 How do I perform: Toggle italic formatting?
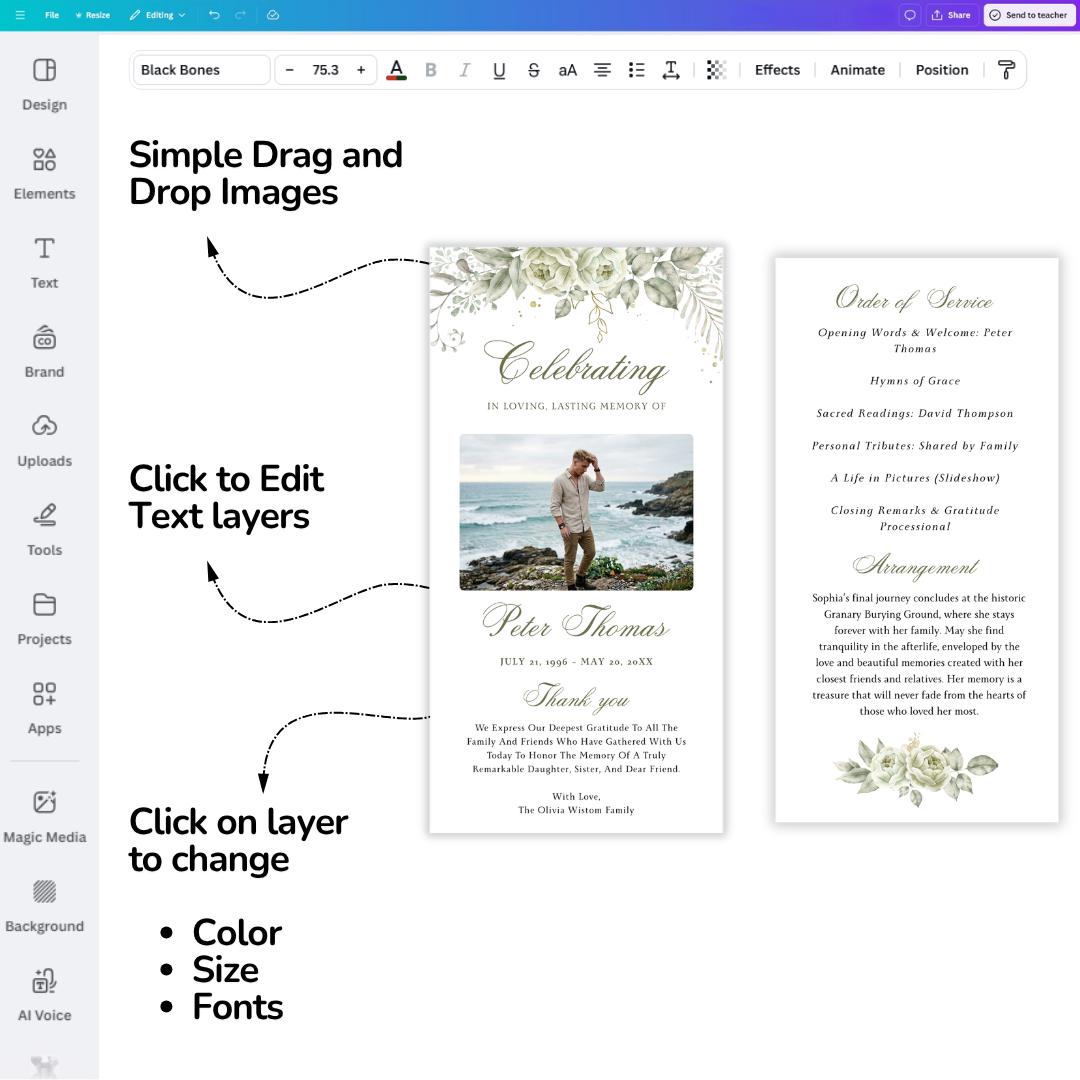[x=465, y=70]
